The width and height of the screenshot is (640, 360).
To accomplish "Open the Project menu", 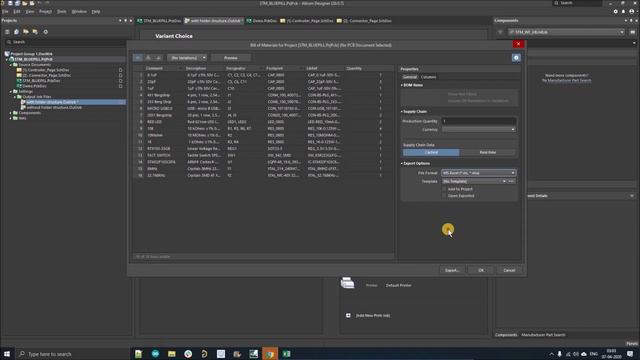I will pos(45,11).
